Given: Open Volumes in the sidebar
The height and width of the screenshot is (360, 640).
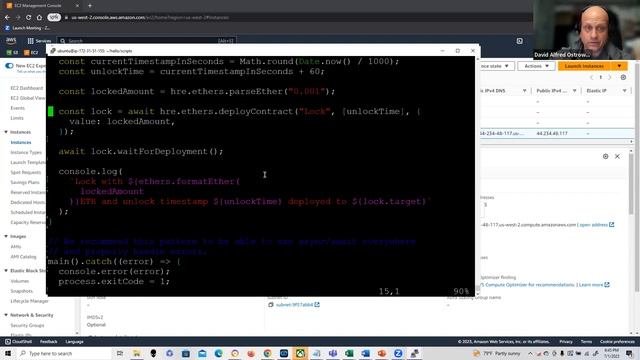Looking at the screenshot, I should pyautogui.click(x=20, y=281).
